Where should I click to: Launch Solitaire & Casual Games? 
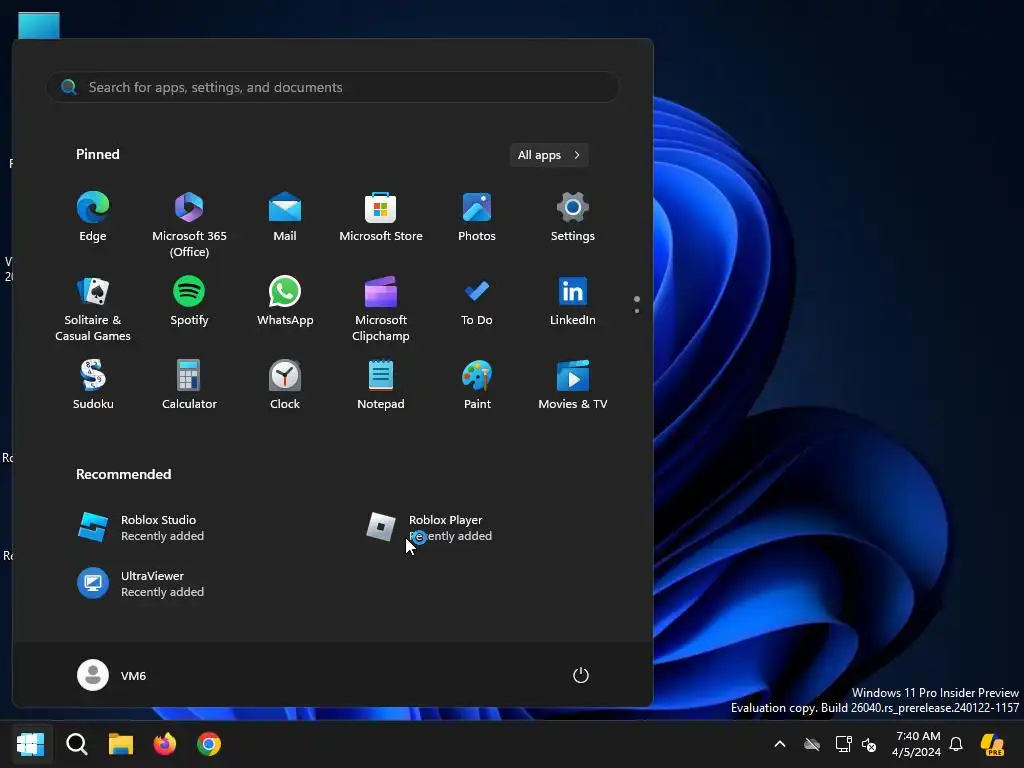coord(93,308)
